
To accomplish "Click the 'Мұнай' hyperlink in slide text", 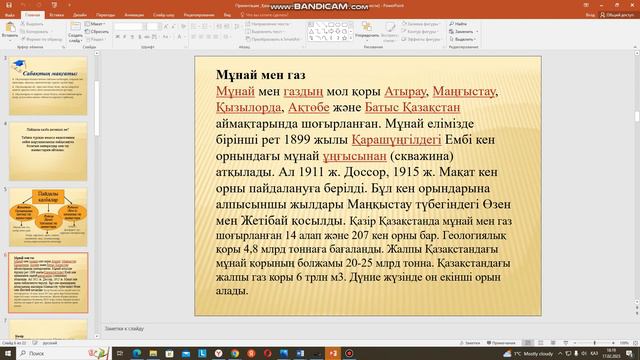I will click(x=235, y=91).
